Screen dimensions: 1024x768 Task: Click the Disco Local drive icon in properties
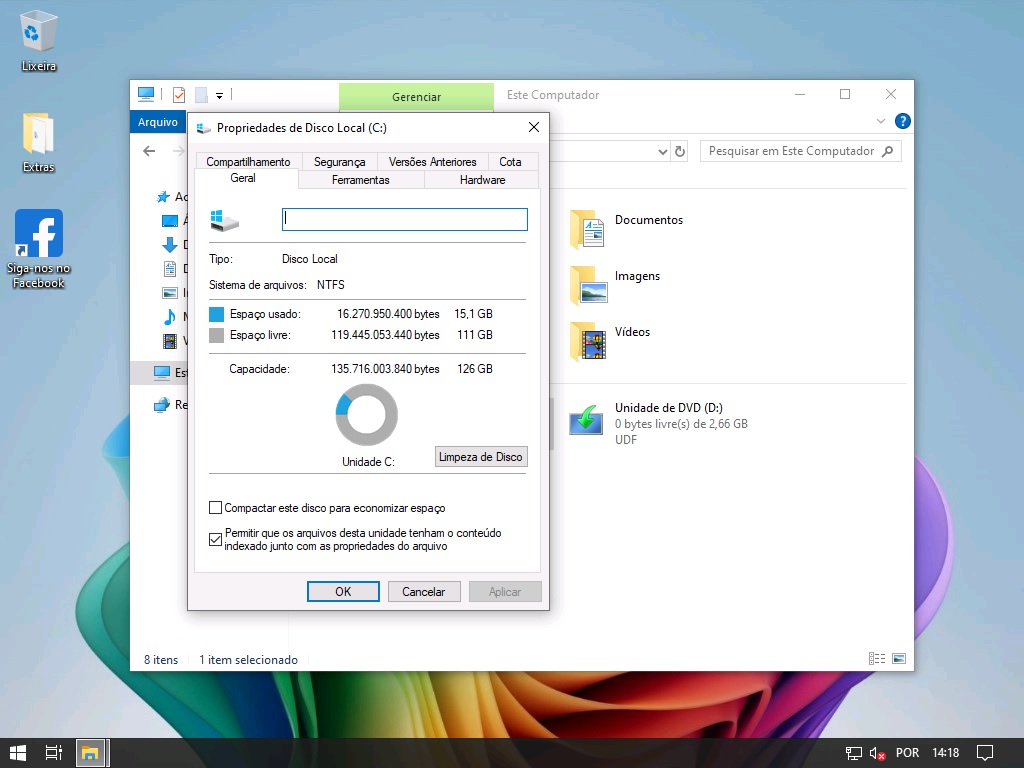click(x=225, y=220)
